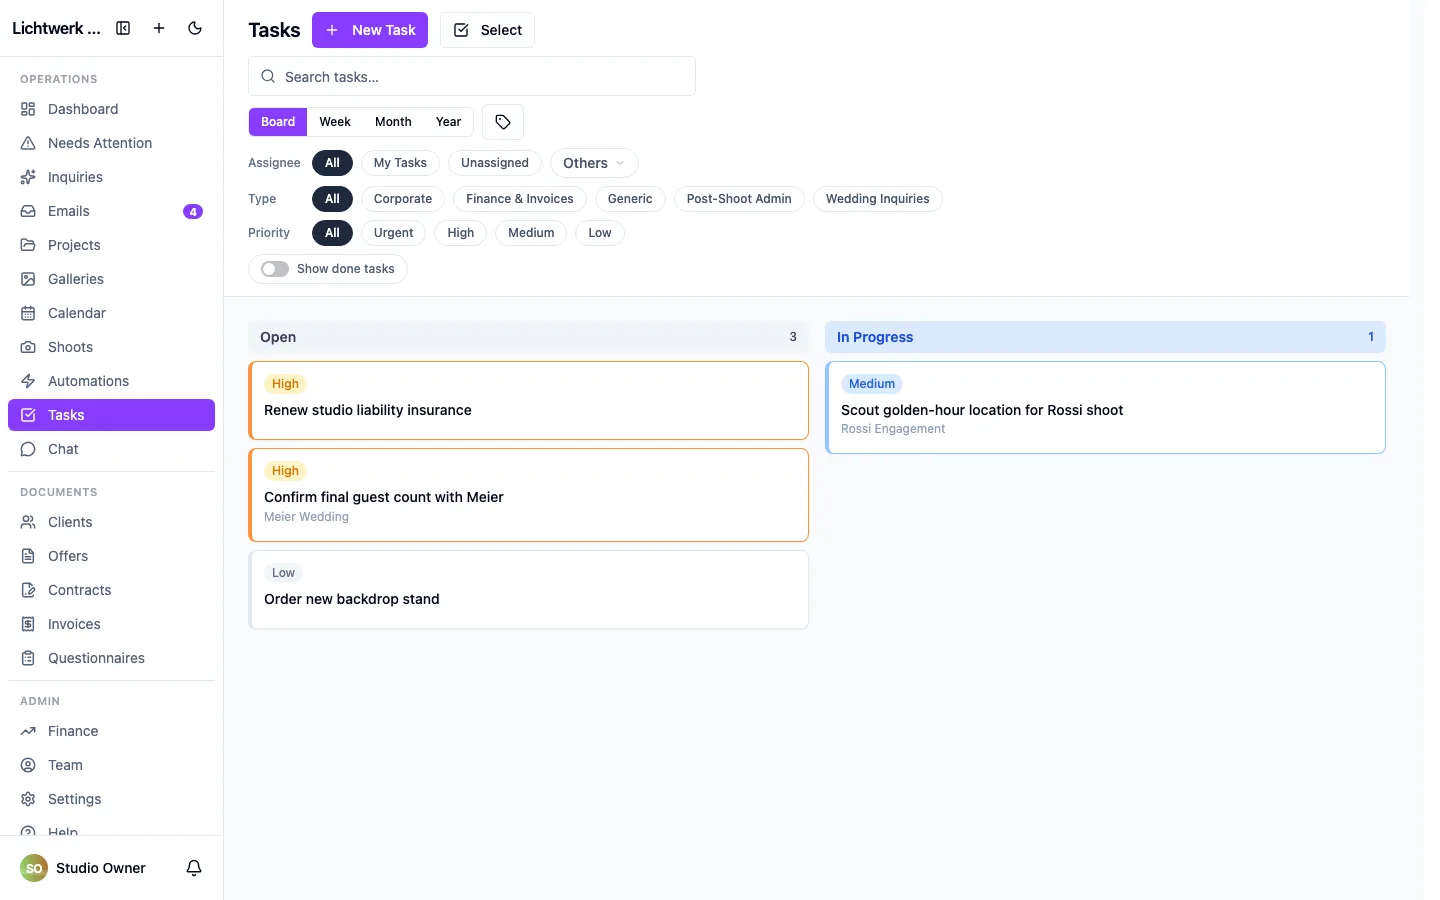
Task: Click the SO user avatar
Action: click(x=34, y=868)
